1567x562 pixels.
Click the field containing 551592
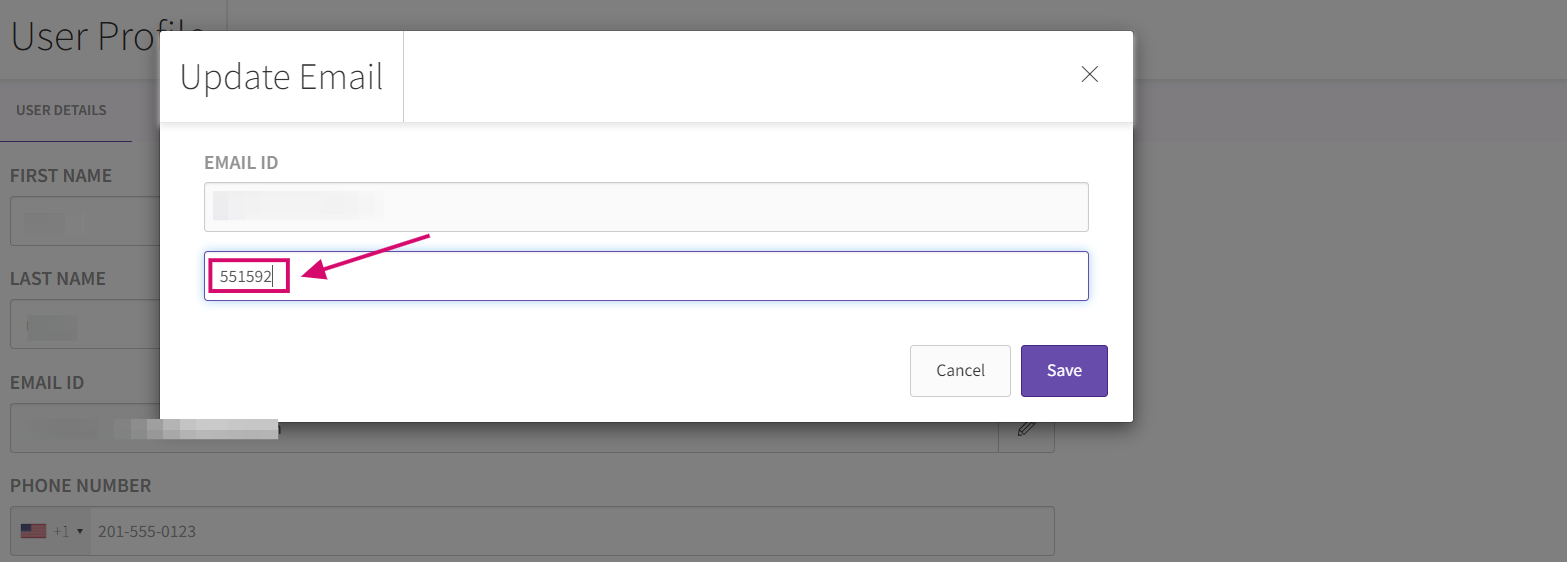(x=646, y=276)
